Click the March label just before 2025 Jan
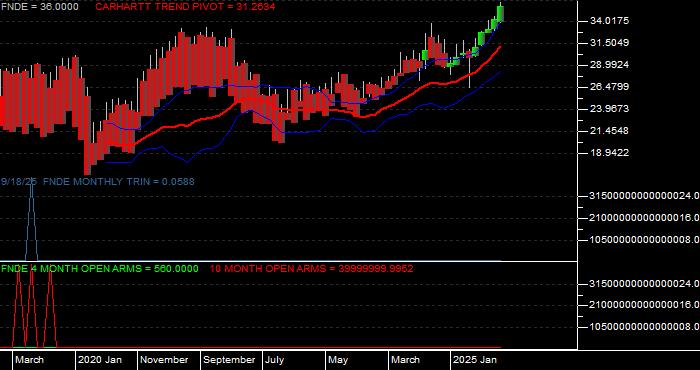The width and height of the screenshot is (700, 370). click(405, 360)
